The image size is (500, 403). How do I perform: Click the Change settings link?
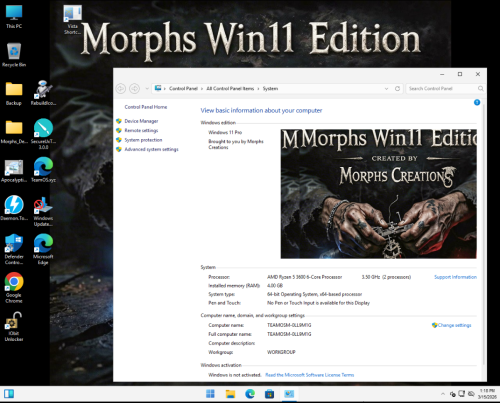(x=454, y=325)
